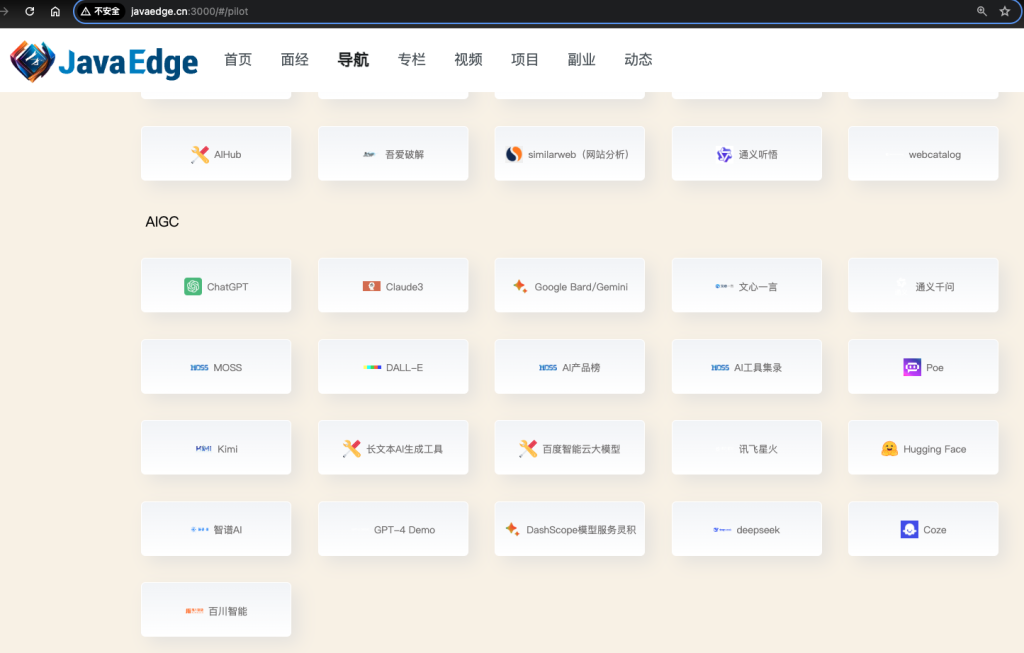Open the GPT-4 Demo link
The width and height of the screenshot is (1024, 653).
click(x=392, y=529)
